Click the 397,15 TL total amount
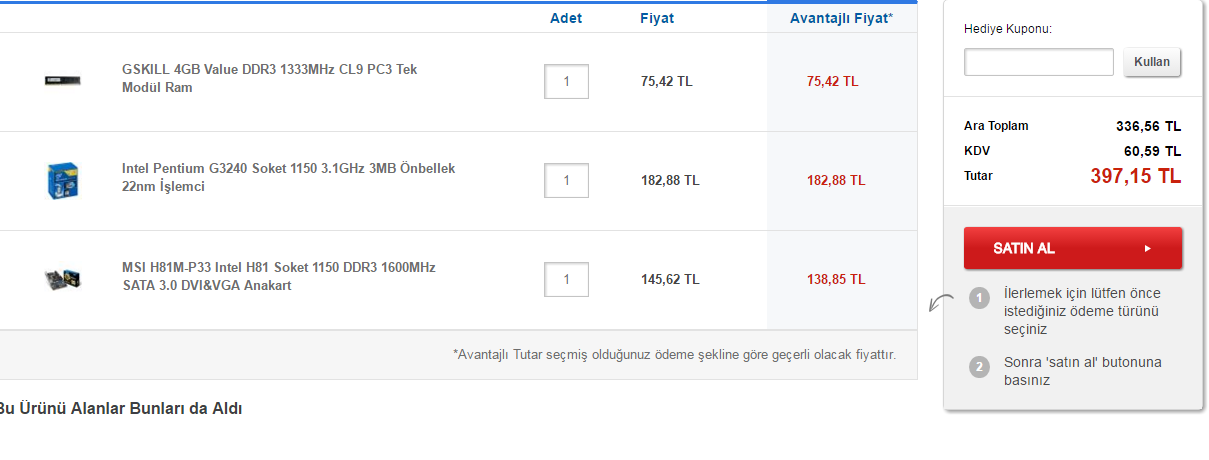The width and height of the screenshot is (1209, 460). point(1135,177)
